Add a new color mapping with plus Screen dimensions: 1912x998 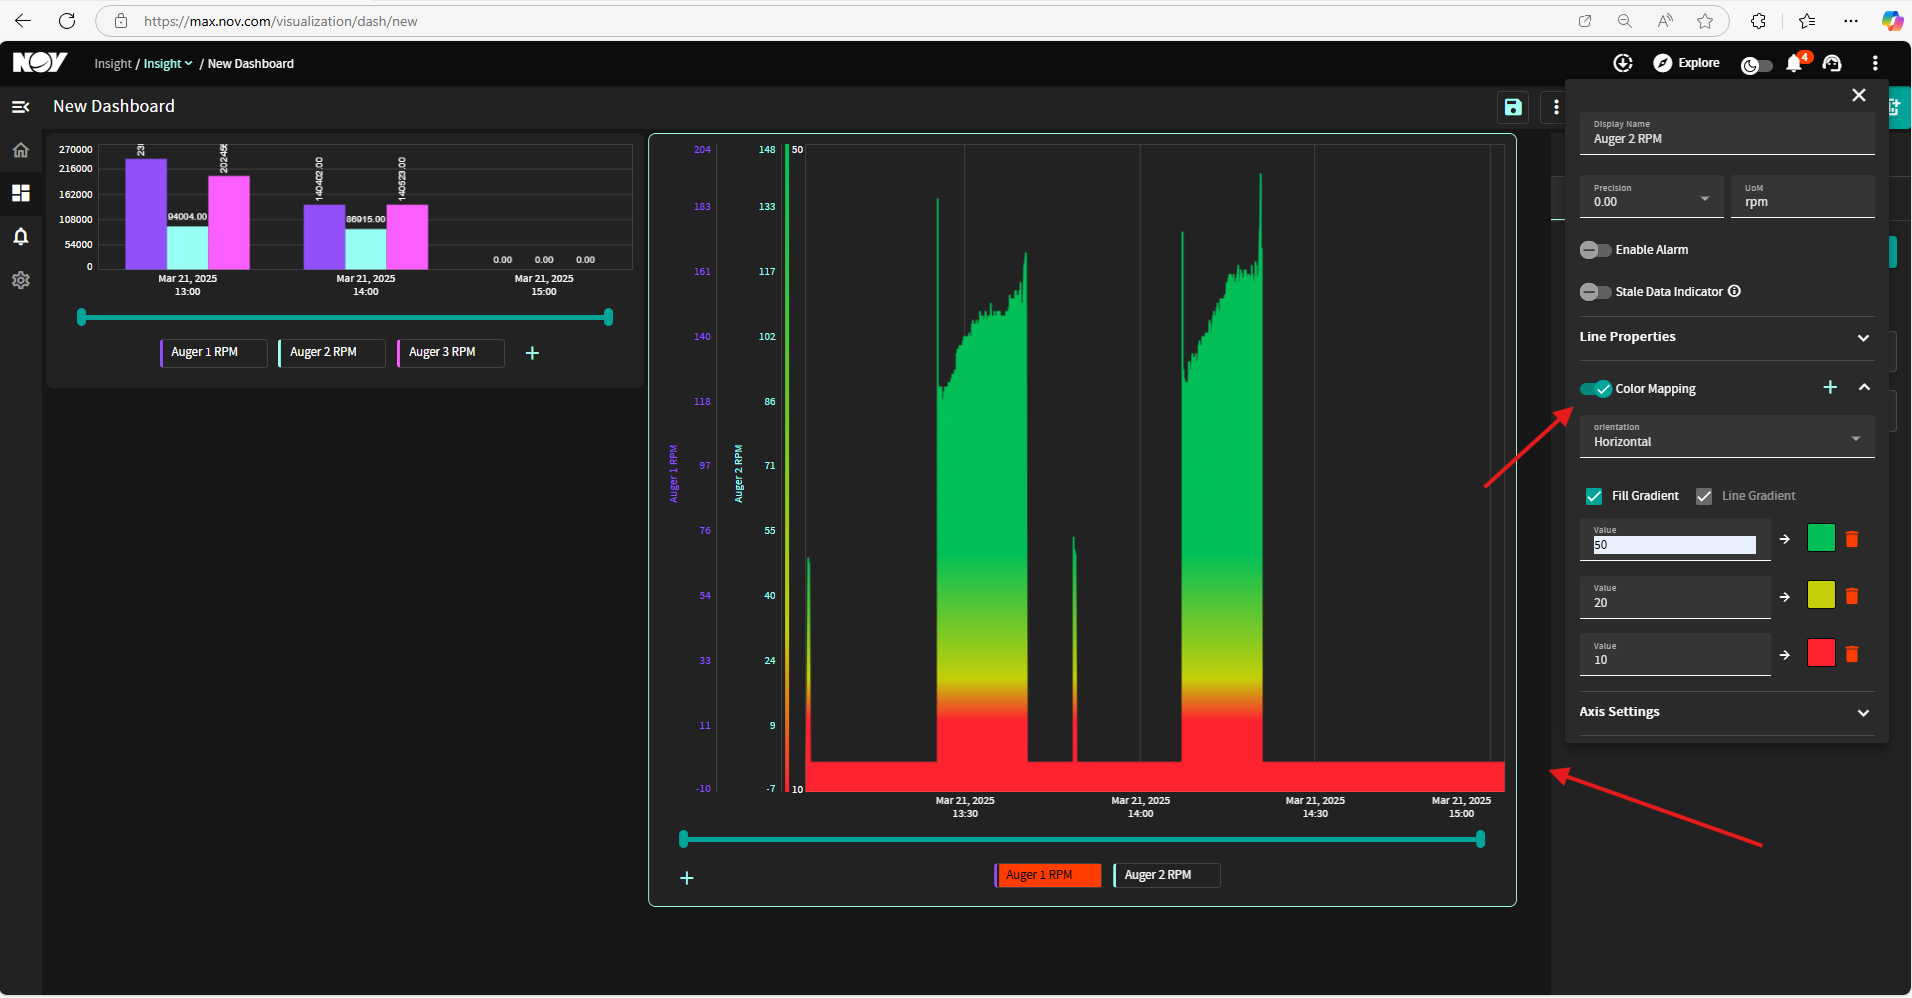pos(1830,387)
